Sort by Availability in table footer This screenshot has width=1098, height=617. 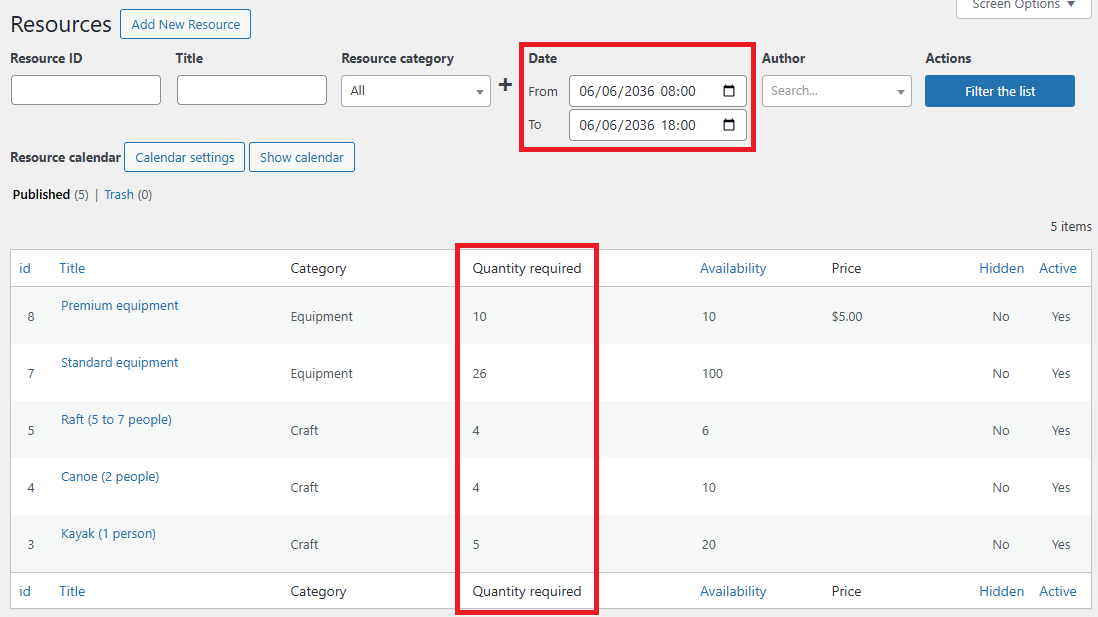(733, 591)
